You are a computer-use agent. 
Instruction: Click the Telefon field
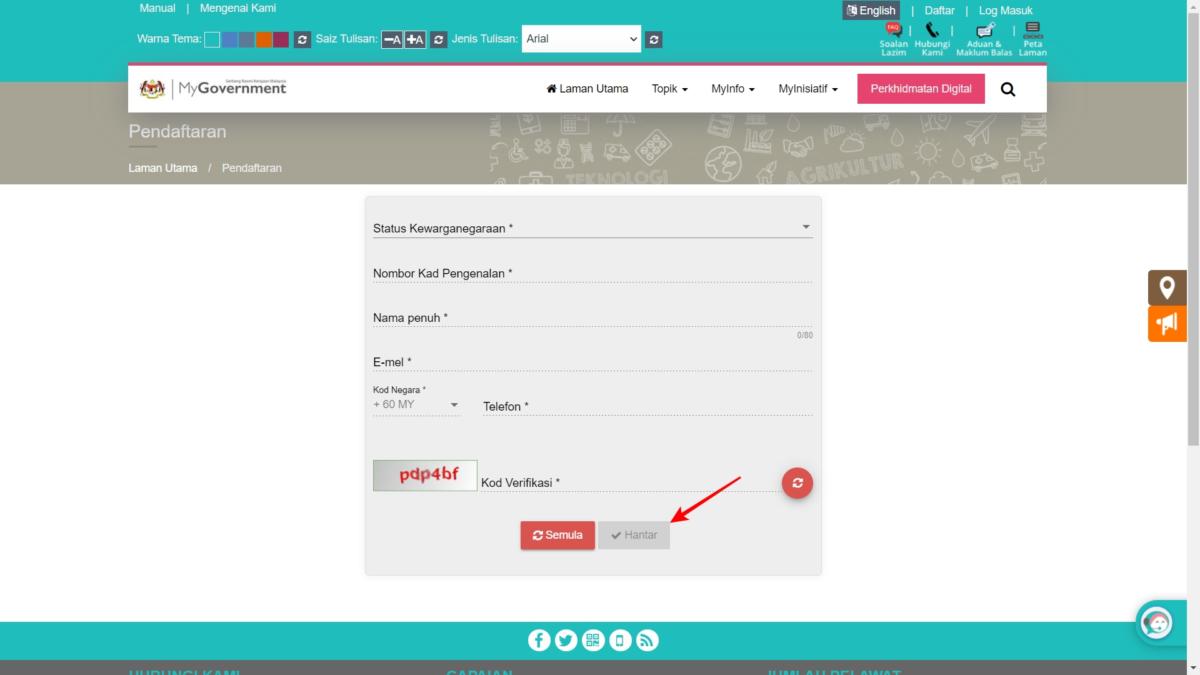(x=648, y=406)
